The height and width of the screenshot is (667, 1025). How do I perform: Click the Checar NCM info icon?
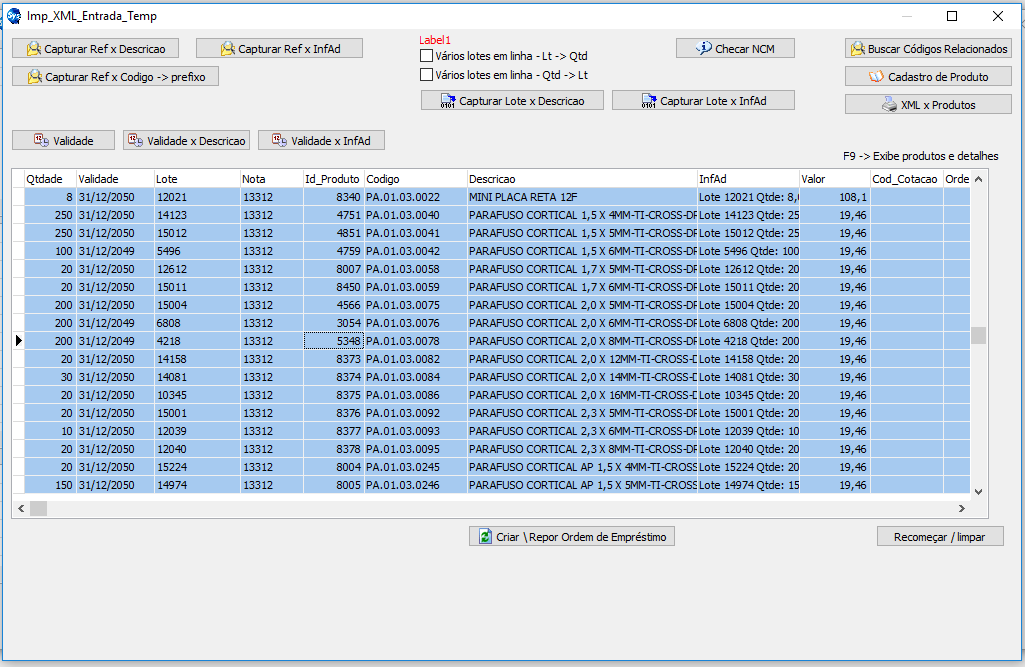704,49
